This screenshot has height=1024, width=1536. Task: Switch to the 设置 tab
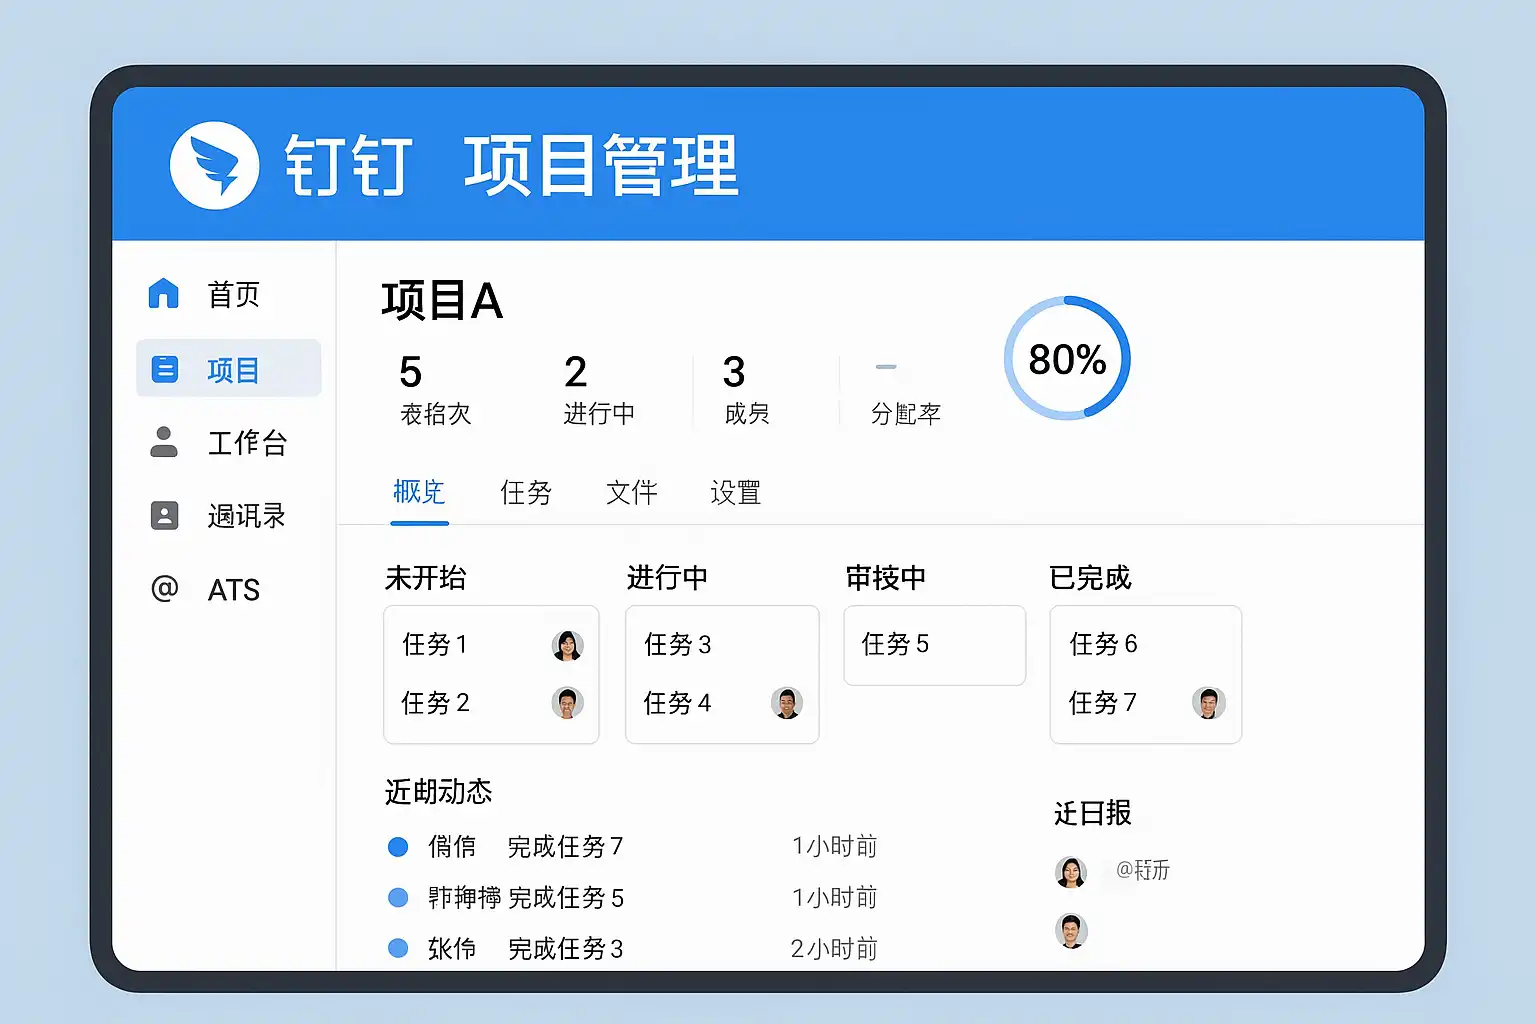tap(736, 492)
